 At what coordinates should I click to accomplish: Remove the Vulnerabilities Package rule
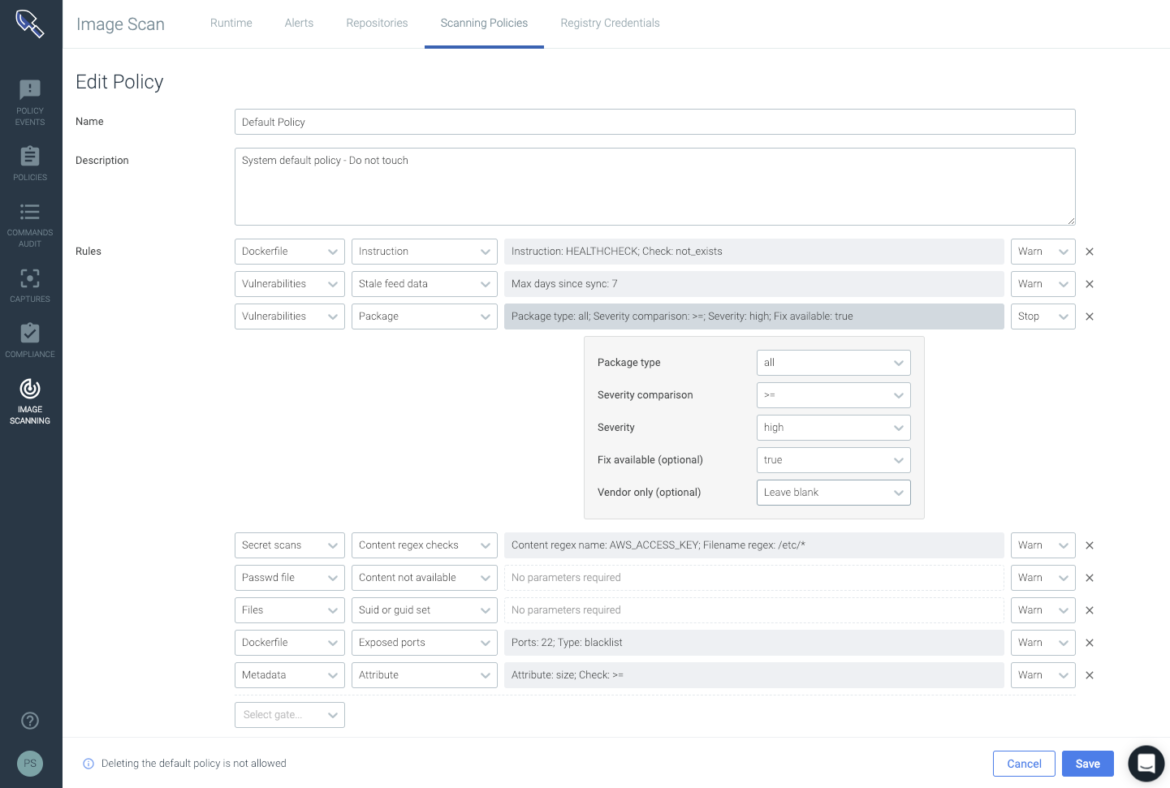[1089, 316]
